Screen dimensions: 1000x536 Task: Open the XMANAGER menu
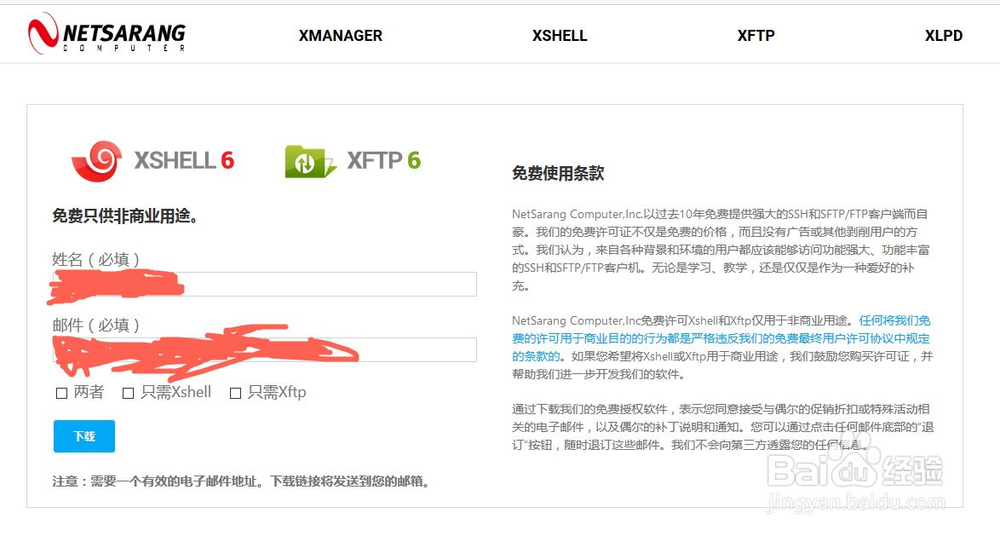pos(341,36)
